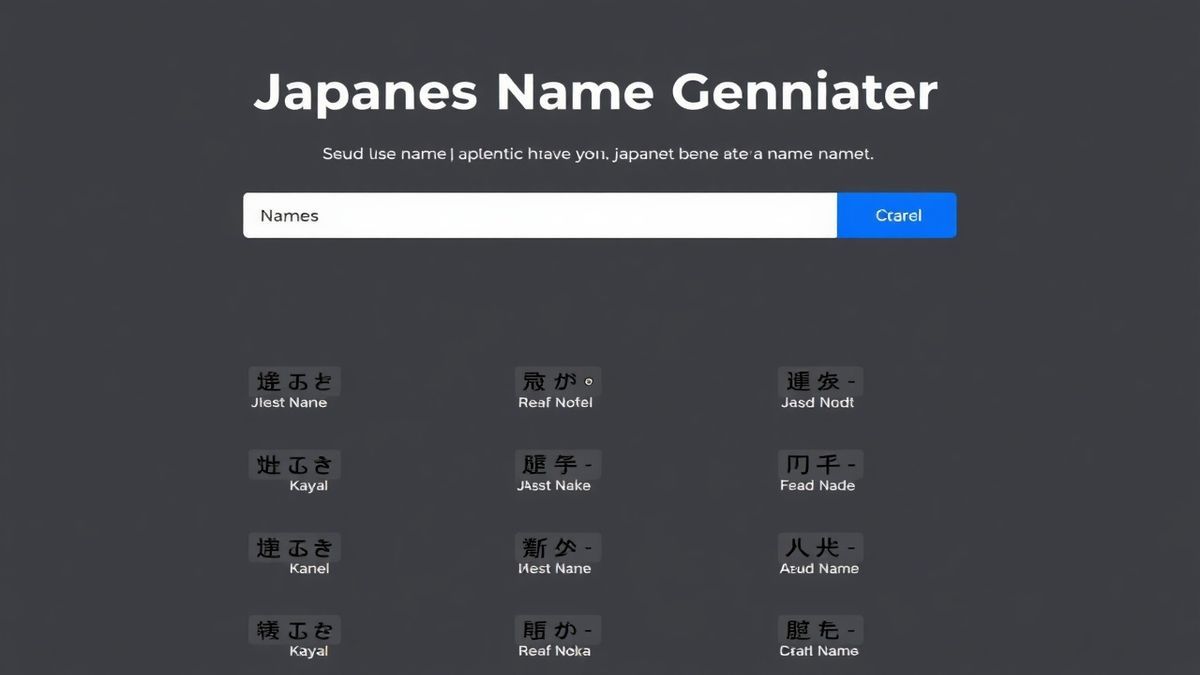Select the Aeud Name label

click(819, 568)
